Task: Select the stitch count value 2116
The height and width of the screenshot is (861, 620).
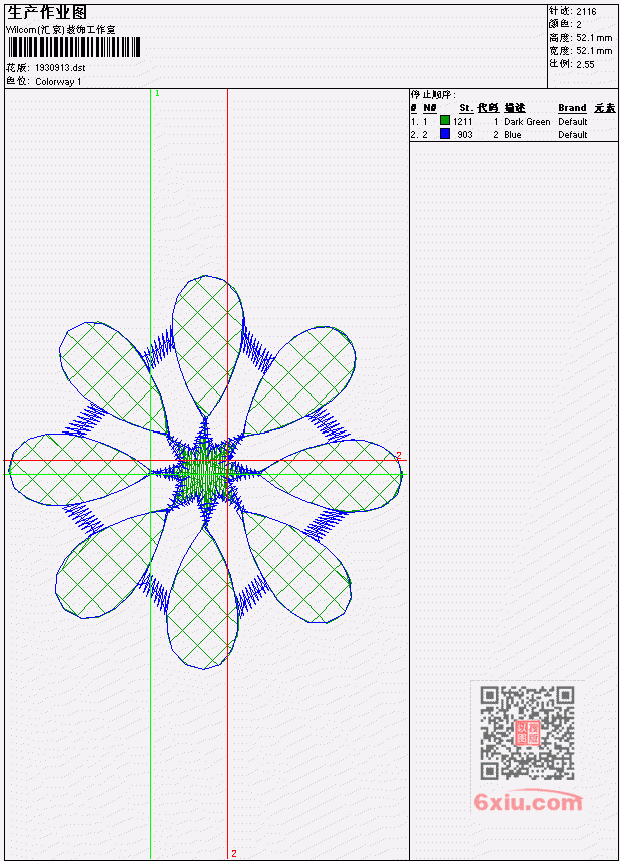Action: coord(586,11)
